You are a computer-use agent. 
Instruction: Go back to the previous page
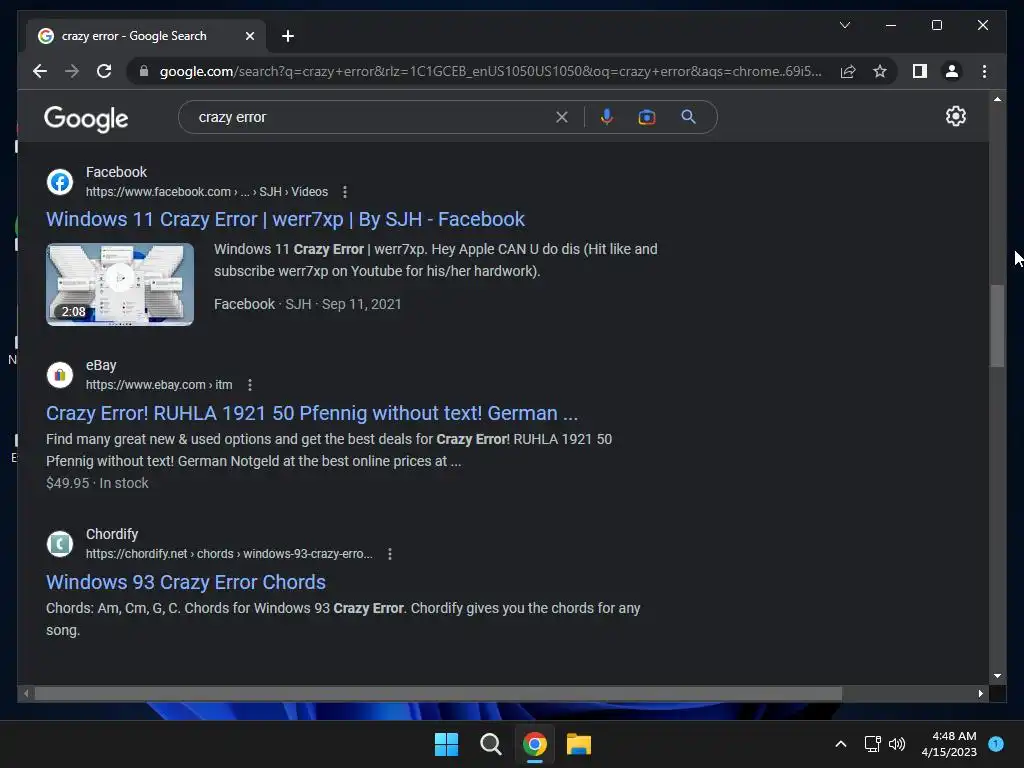(x=40, y=71)
